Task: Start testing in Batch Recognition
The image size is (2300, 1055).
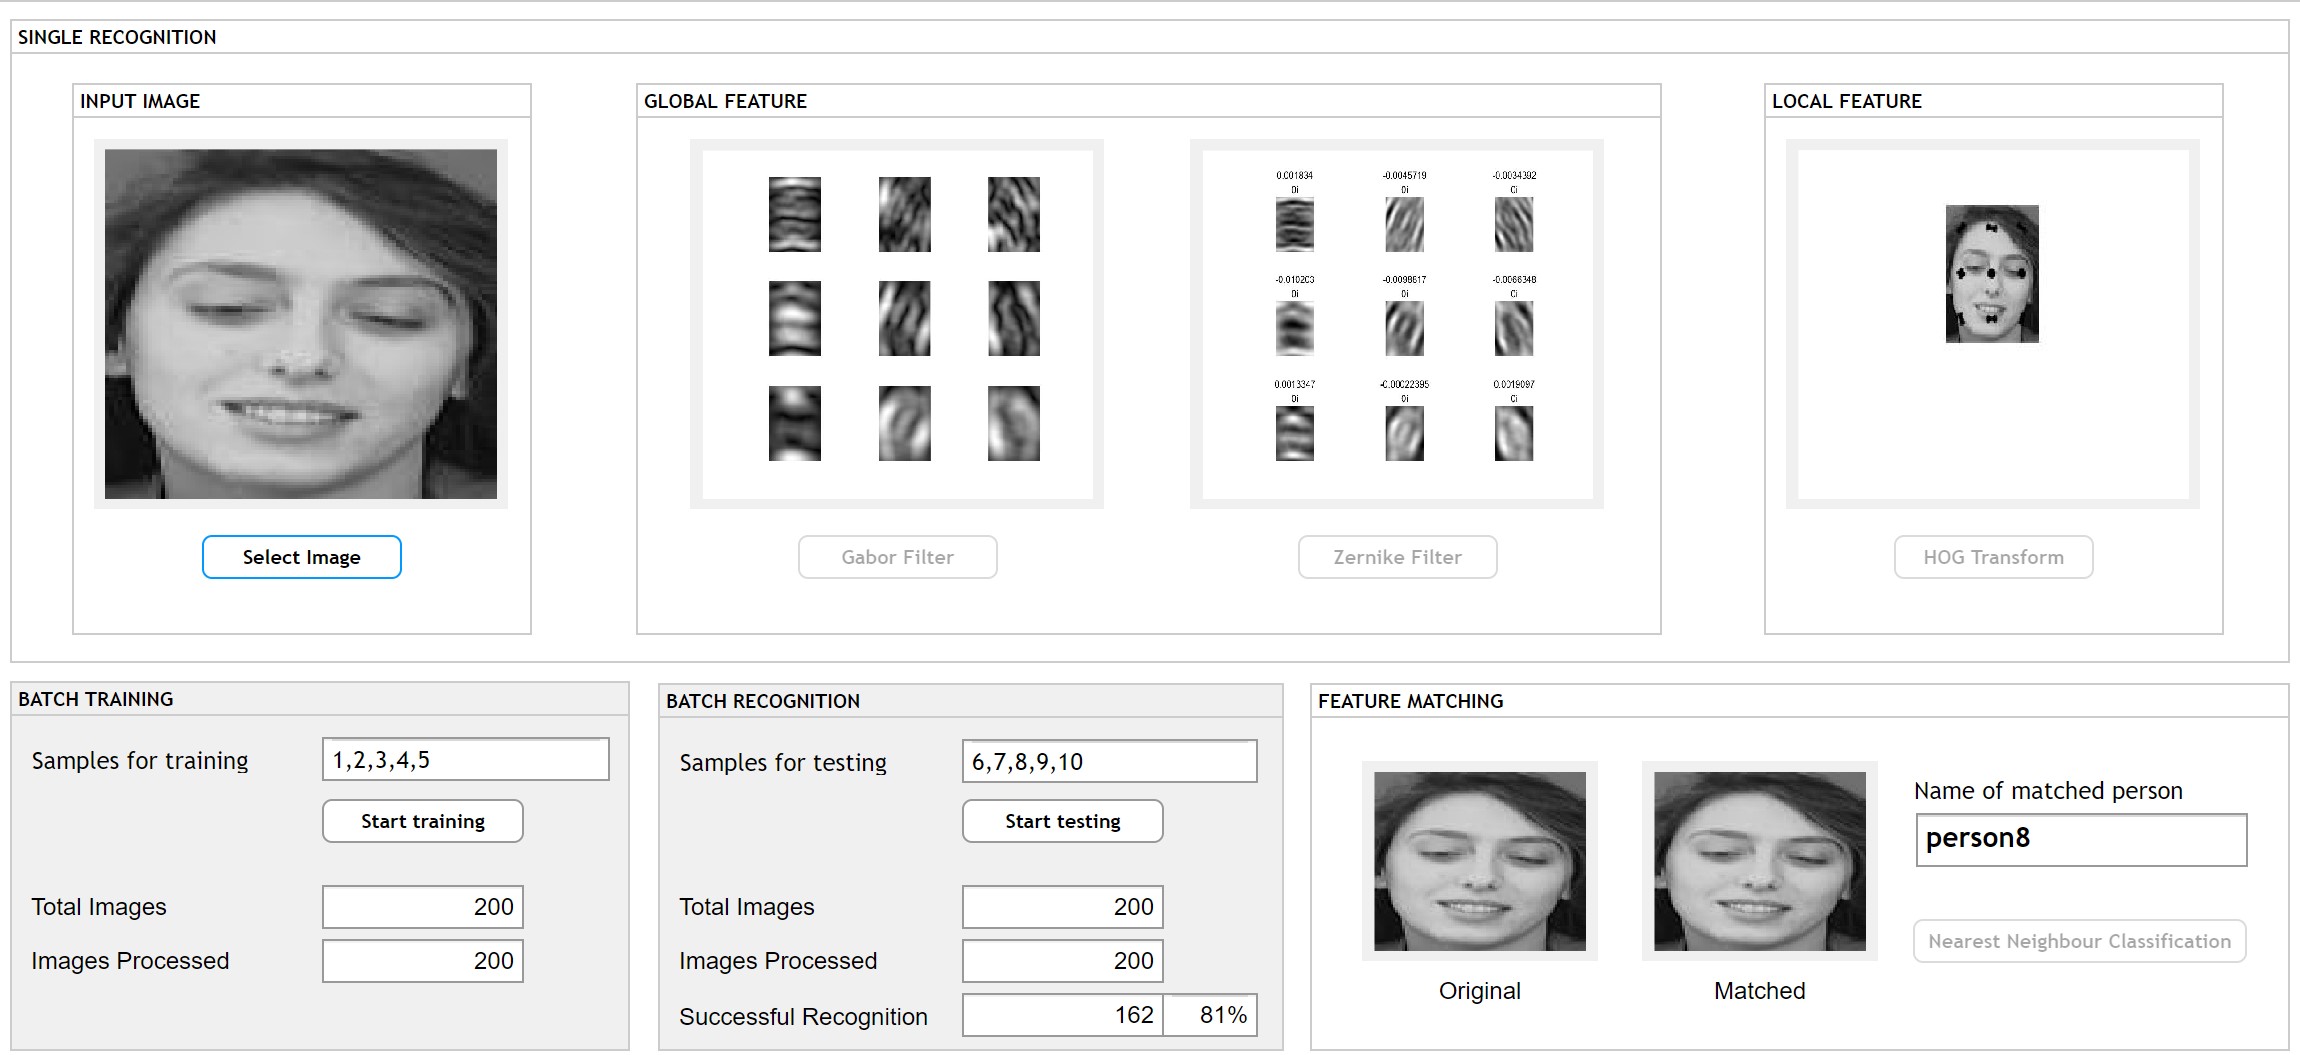Action: 1062,821
